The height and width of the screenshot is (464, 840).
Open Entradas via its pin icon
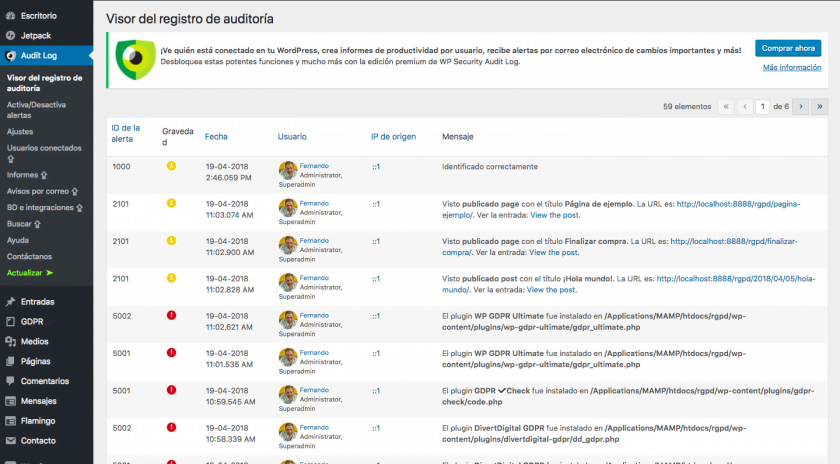click(11, 301)
